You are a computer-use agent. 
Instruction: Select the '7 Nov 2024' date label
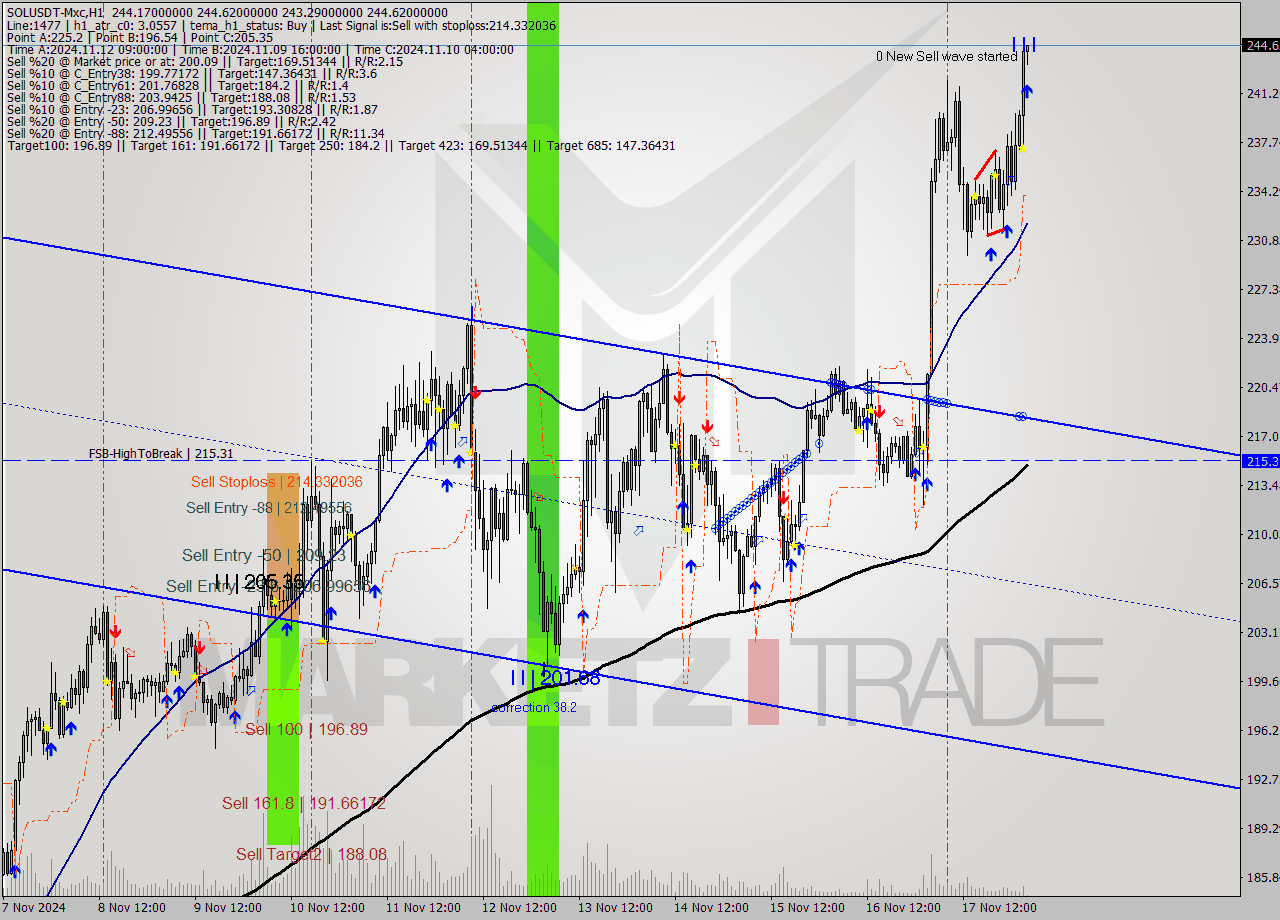[34, 908]
